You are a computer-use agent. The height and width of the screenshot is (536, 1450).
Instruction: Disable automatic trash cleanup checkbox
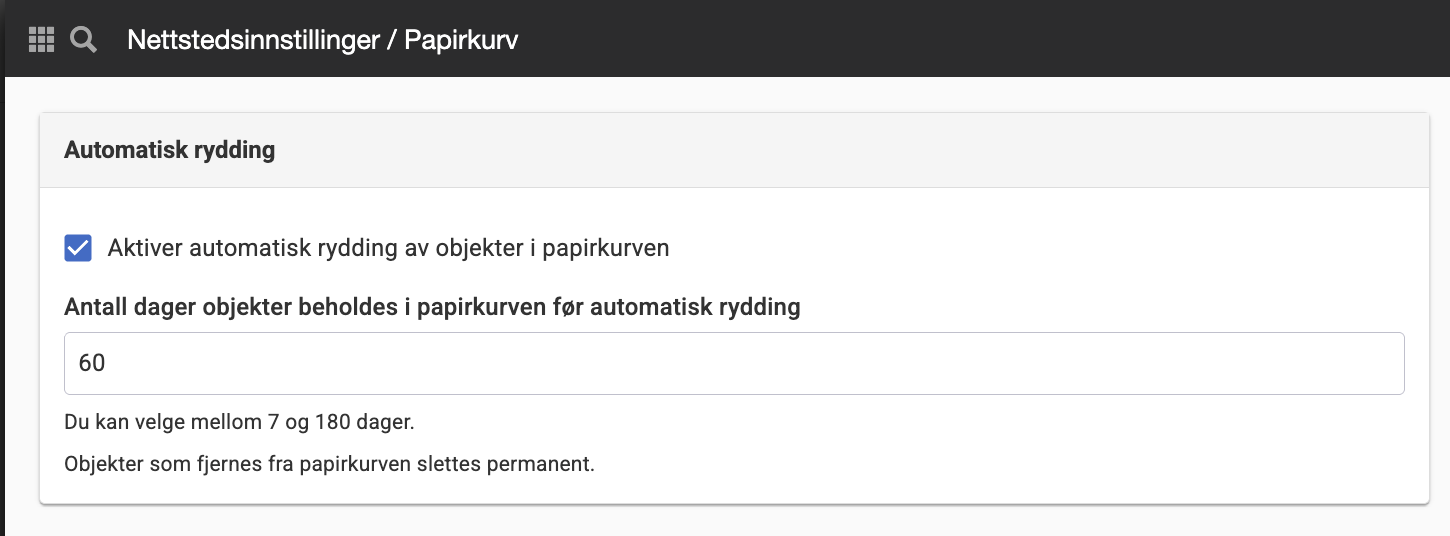78,248
